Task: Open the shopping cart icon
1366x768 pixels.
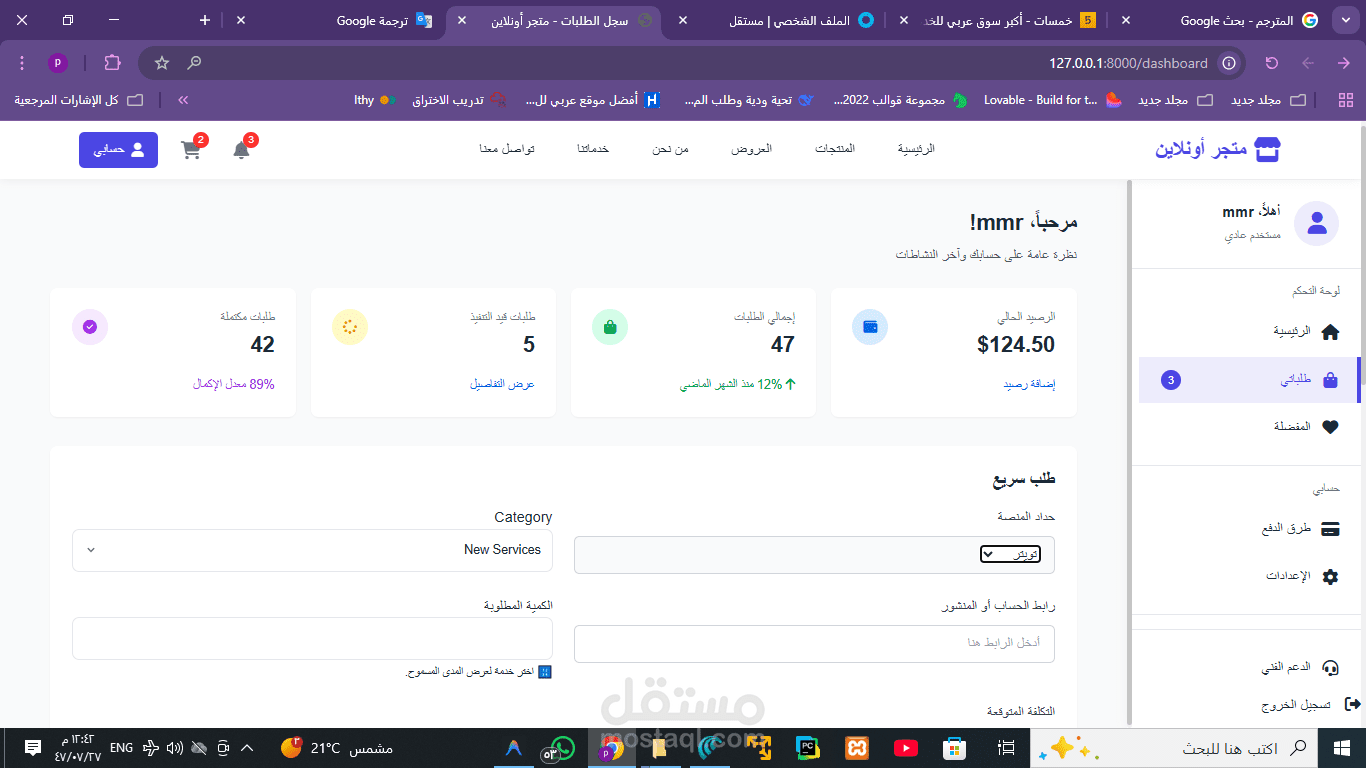Action: (190, 150)
